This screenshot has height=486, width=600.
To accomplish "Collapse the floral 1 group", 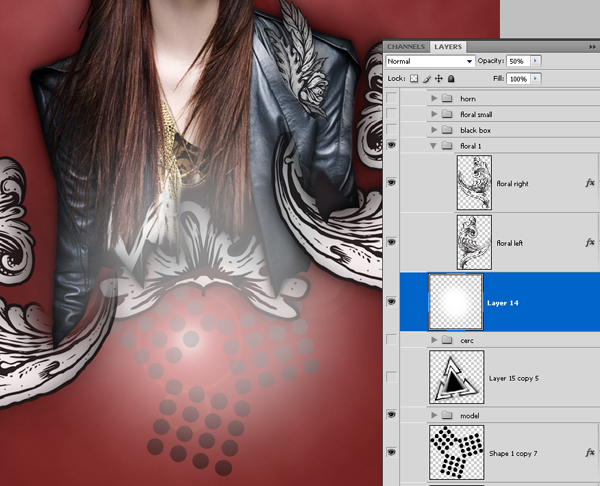I will point(434,146).
